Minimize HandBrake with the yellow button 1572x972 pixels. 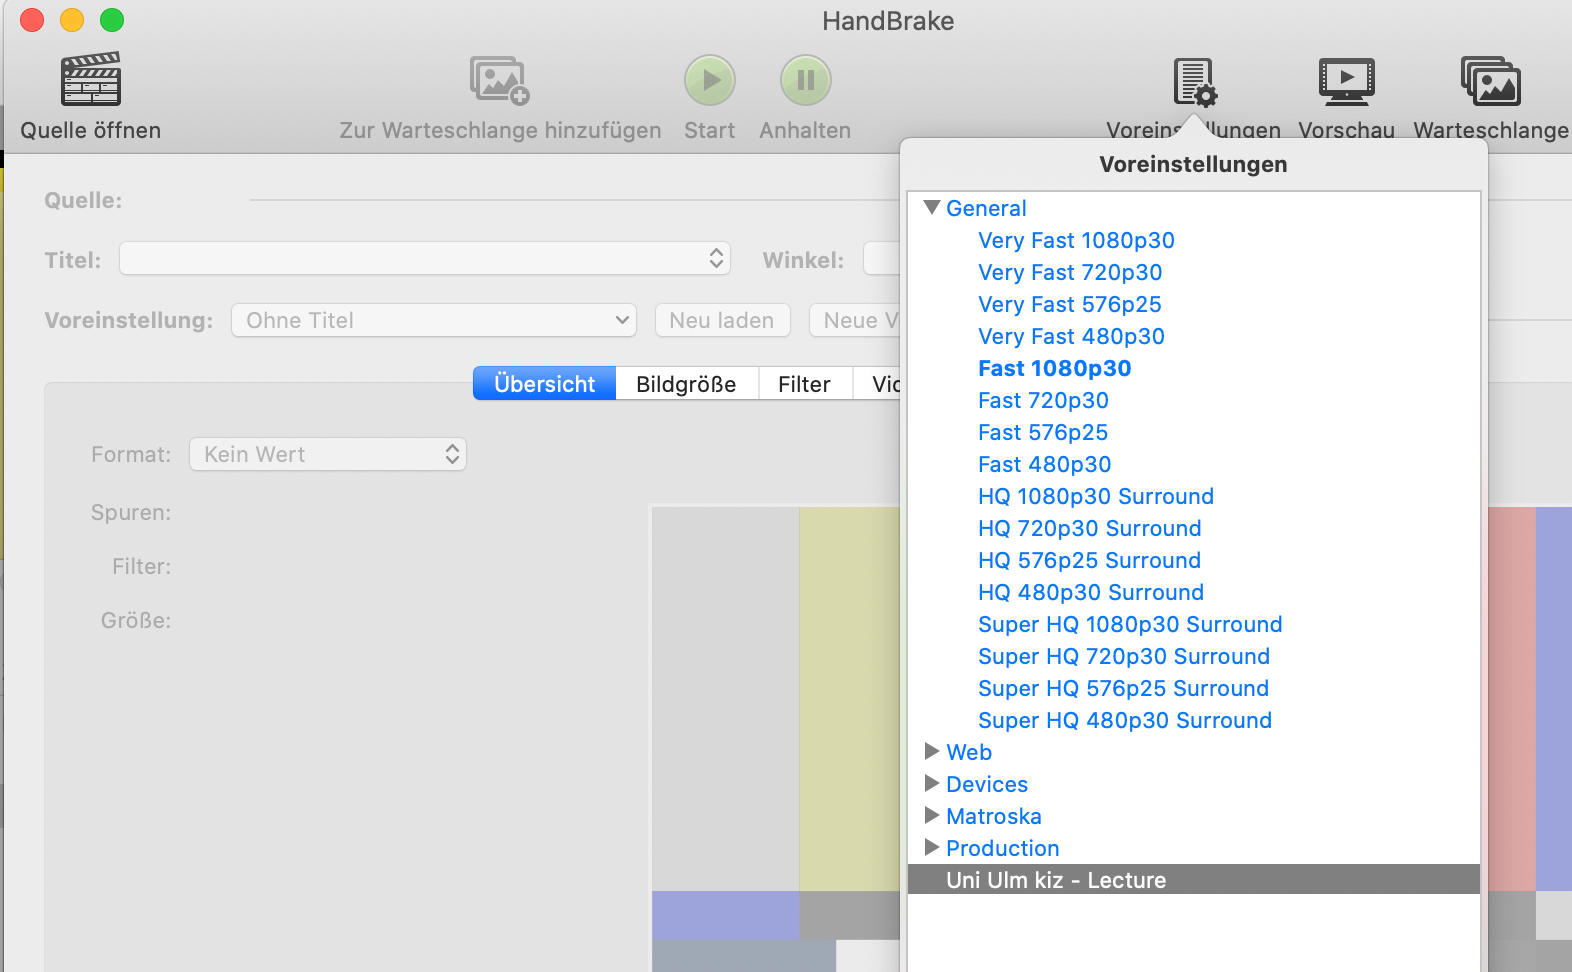tap(72, 20)
